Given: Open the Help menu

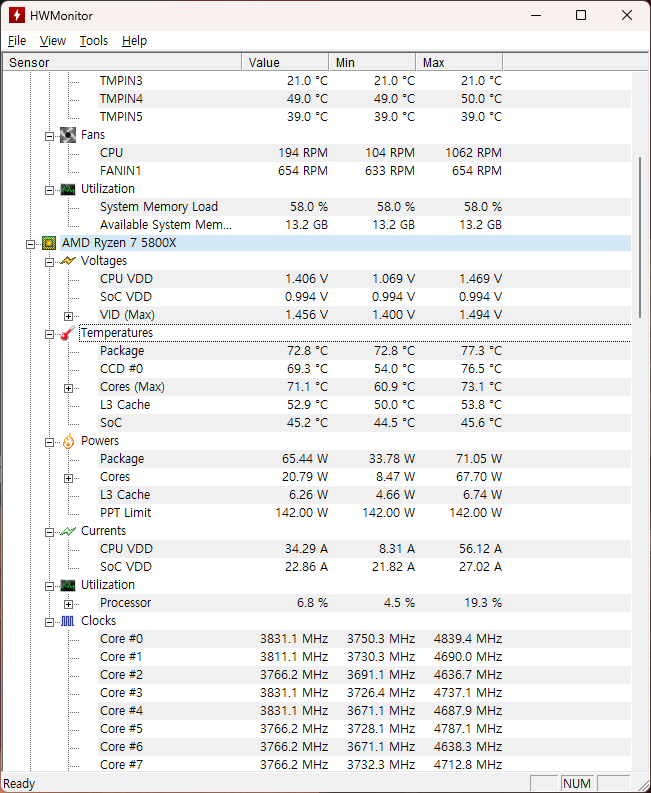Looking at the screenshot, I should [135, 40].
